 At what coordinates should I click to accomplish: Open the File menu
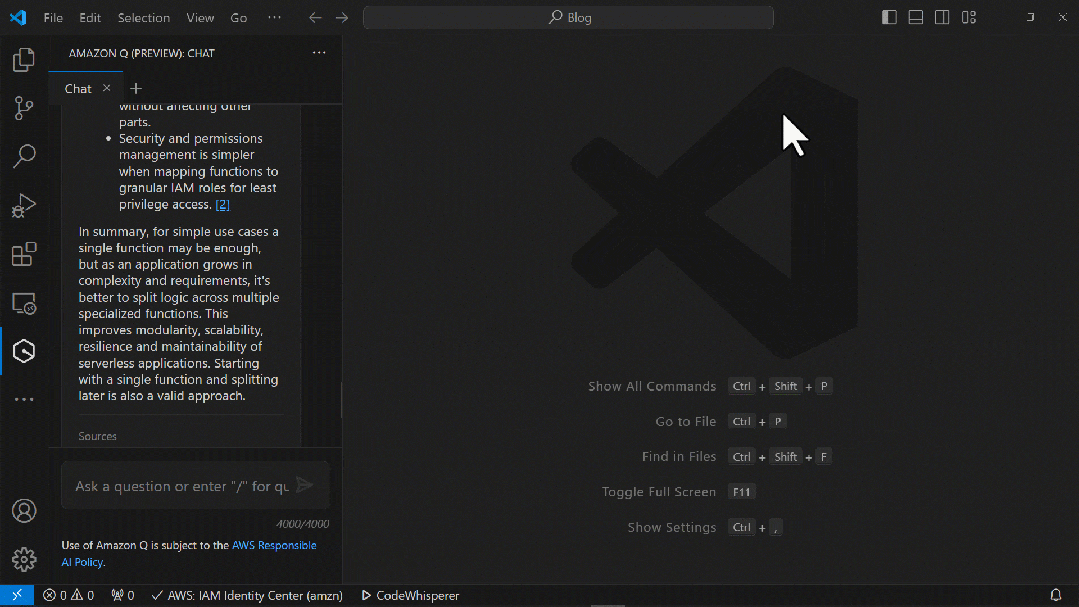[53, 17]
